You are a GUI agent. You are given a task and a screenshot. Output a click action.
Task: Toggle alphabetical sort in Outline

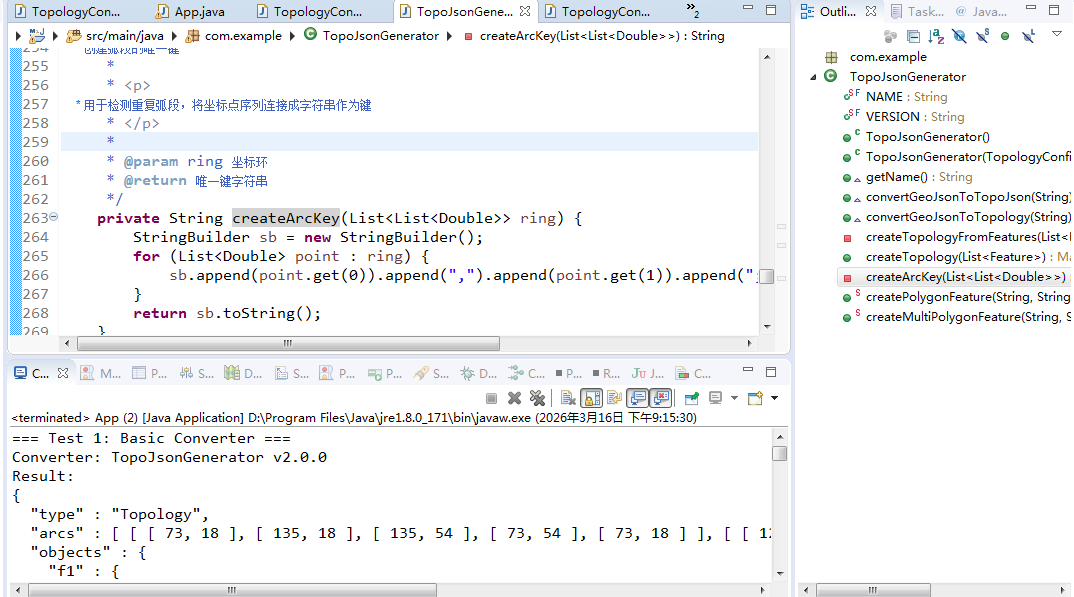click(936, 36)
